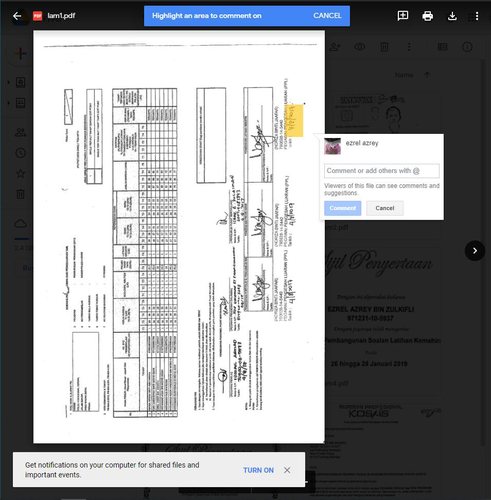Turn on desktop notifications
Image resolution: width=491 pixels, height=500 pixels.
pyautogui.click(x=258, y=470)
